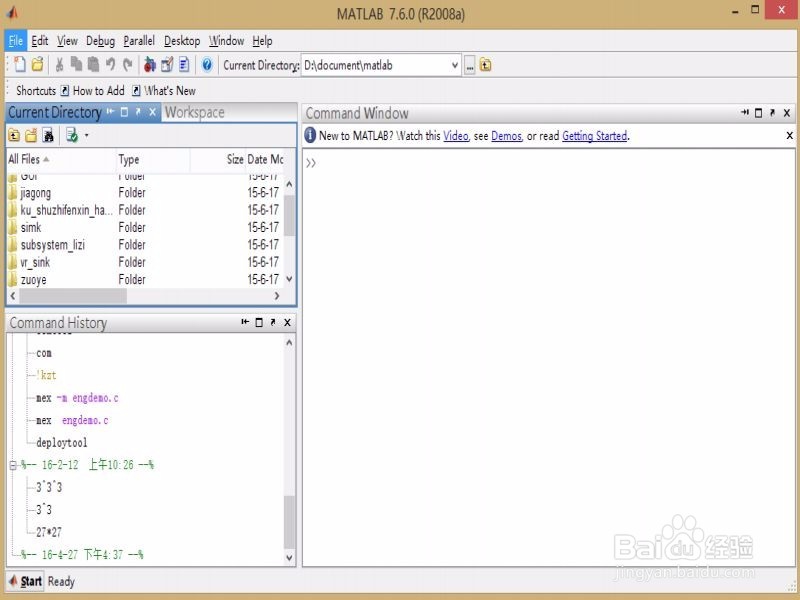Open the file reports icon in Current Directory panel
This screenshot has width=800, height=600.
(x=72, y=136)
